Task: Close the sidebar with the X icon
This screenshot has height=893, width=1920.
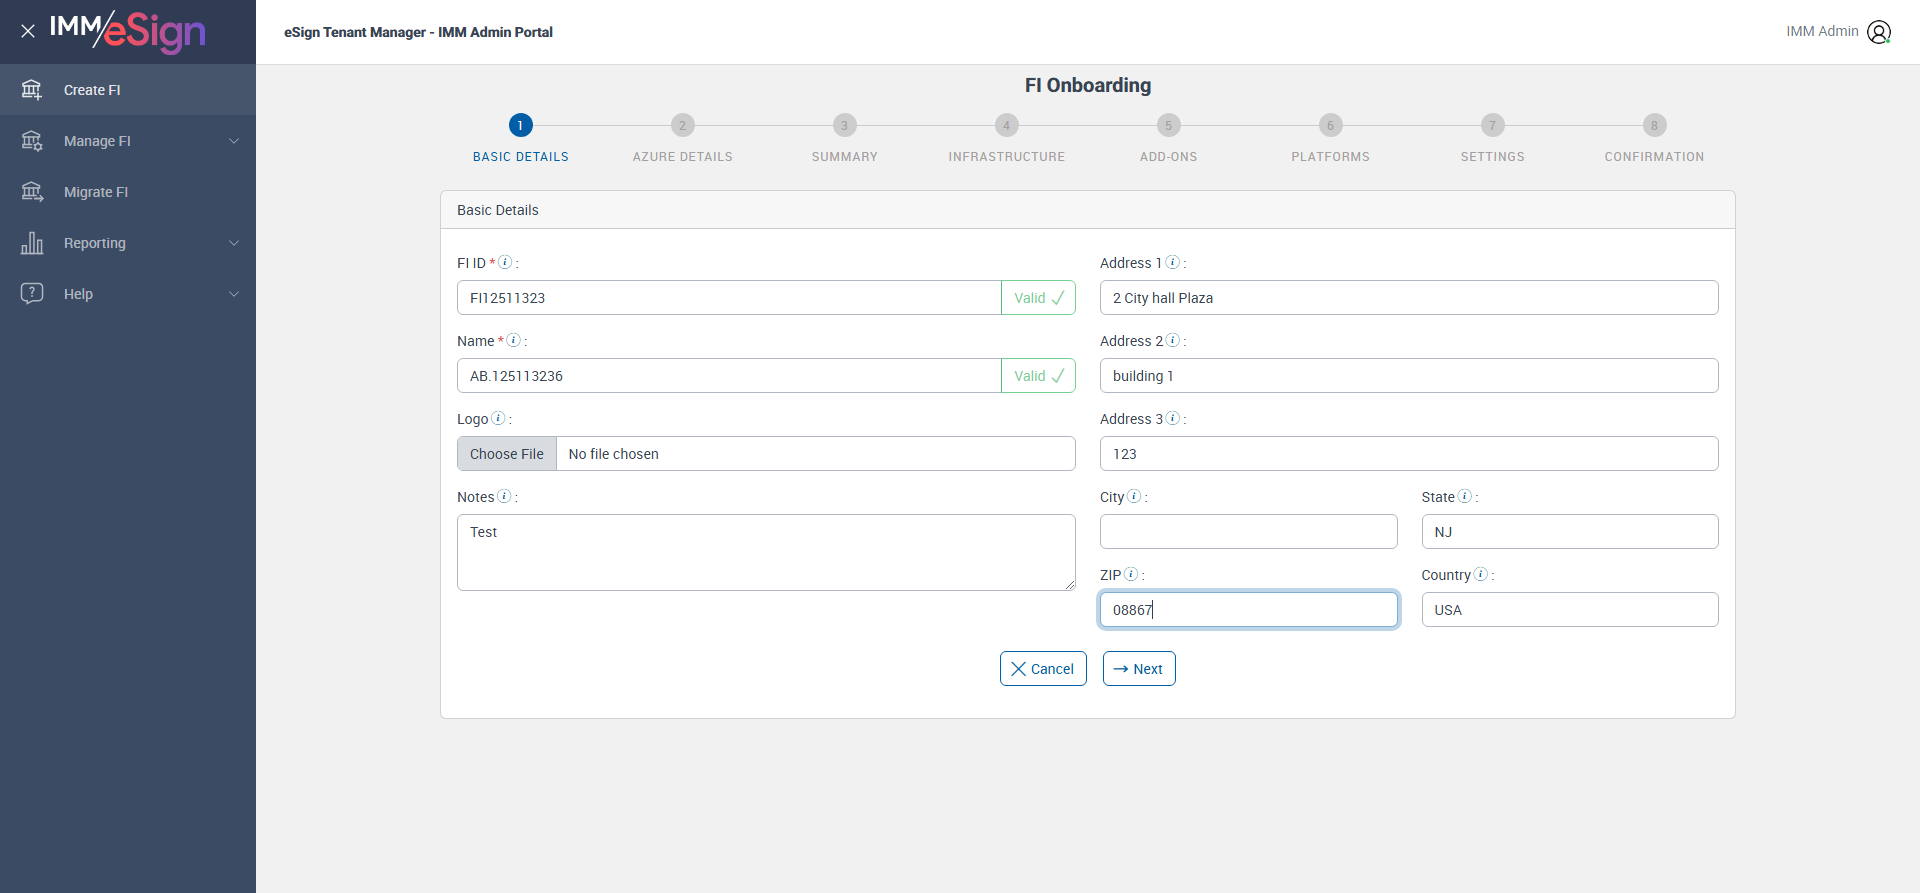Action: [x=28, y=31]
